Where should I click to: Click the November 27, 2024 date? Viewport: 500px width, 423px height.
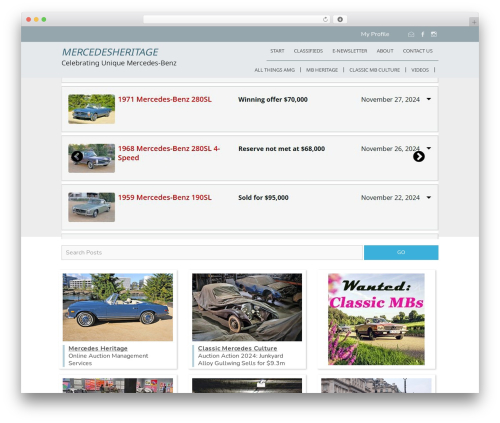pyautogui.click(x=390, y=99)
